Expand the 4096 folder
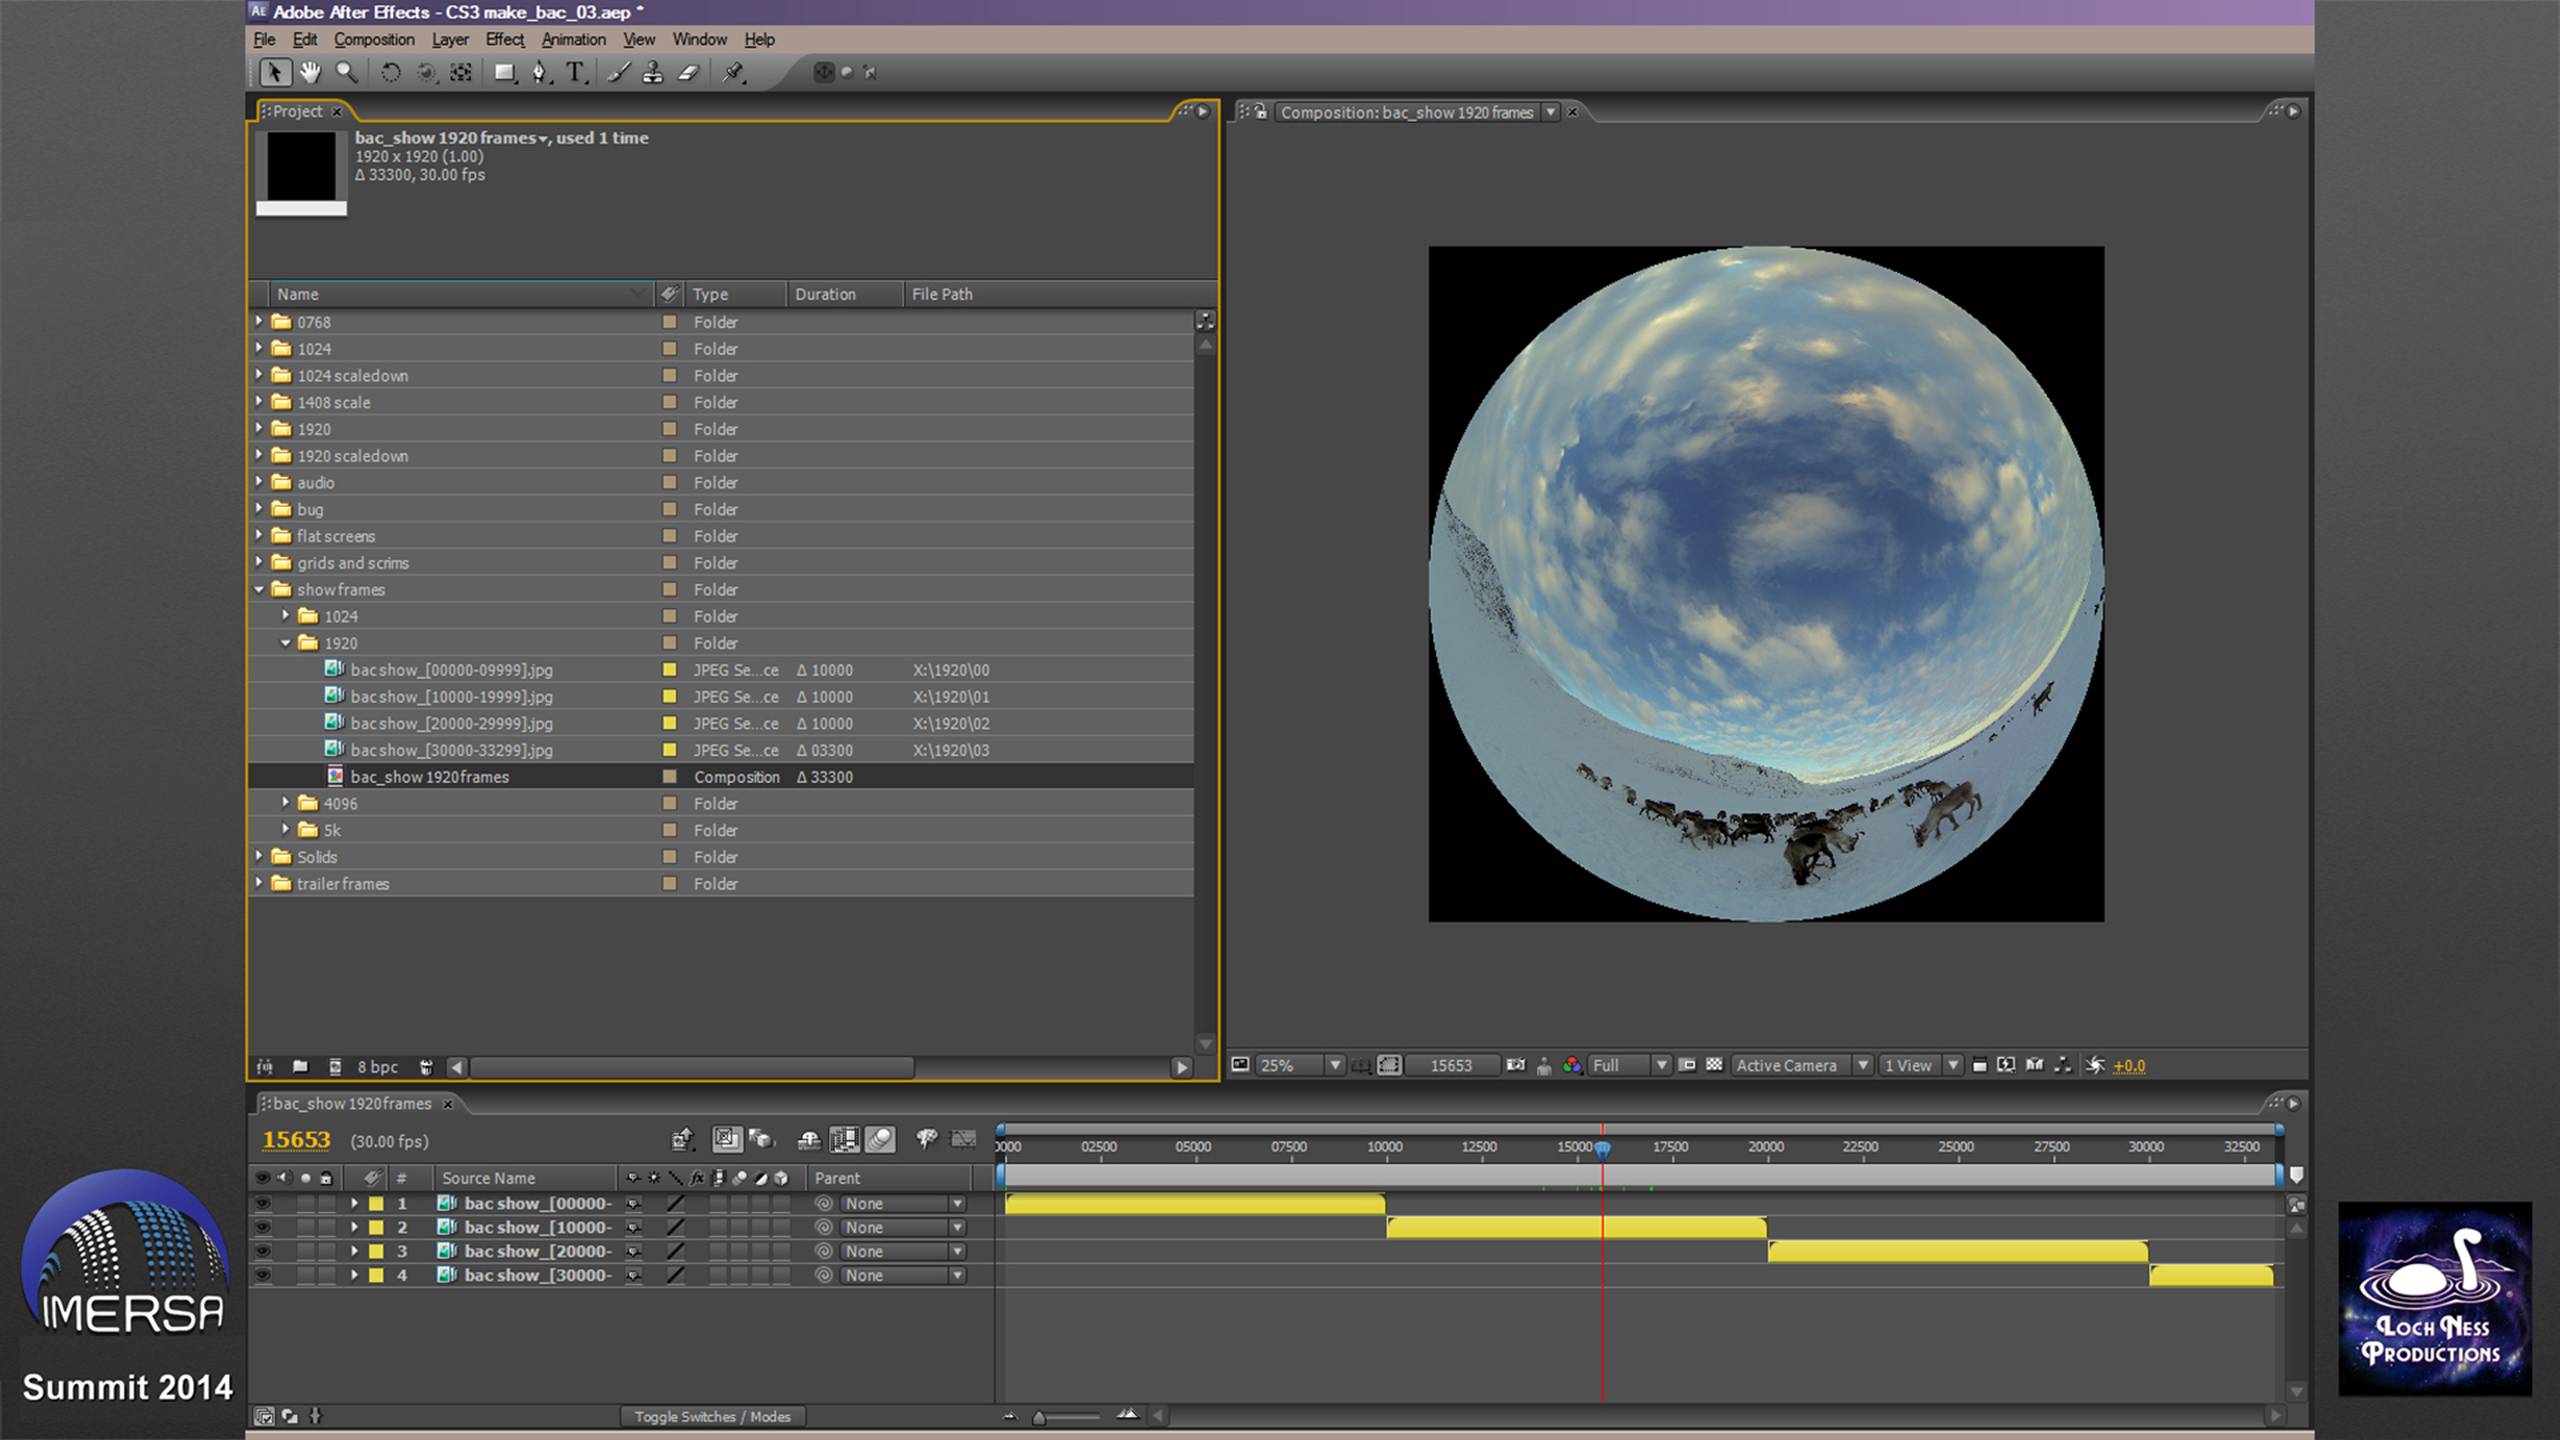 pos(285,803)
